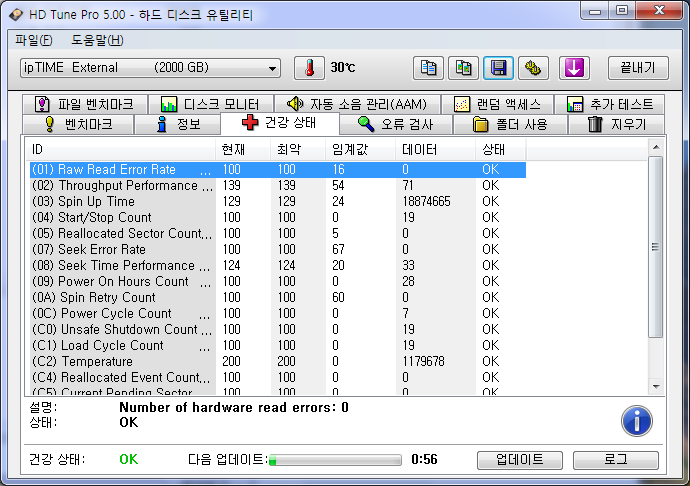Viewport: 690px width, 486px height.
Task: Select the (C1) Load Cycle Count row
Action: [x=278, y=346]
